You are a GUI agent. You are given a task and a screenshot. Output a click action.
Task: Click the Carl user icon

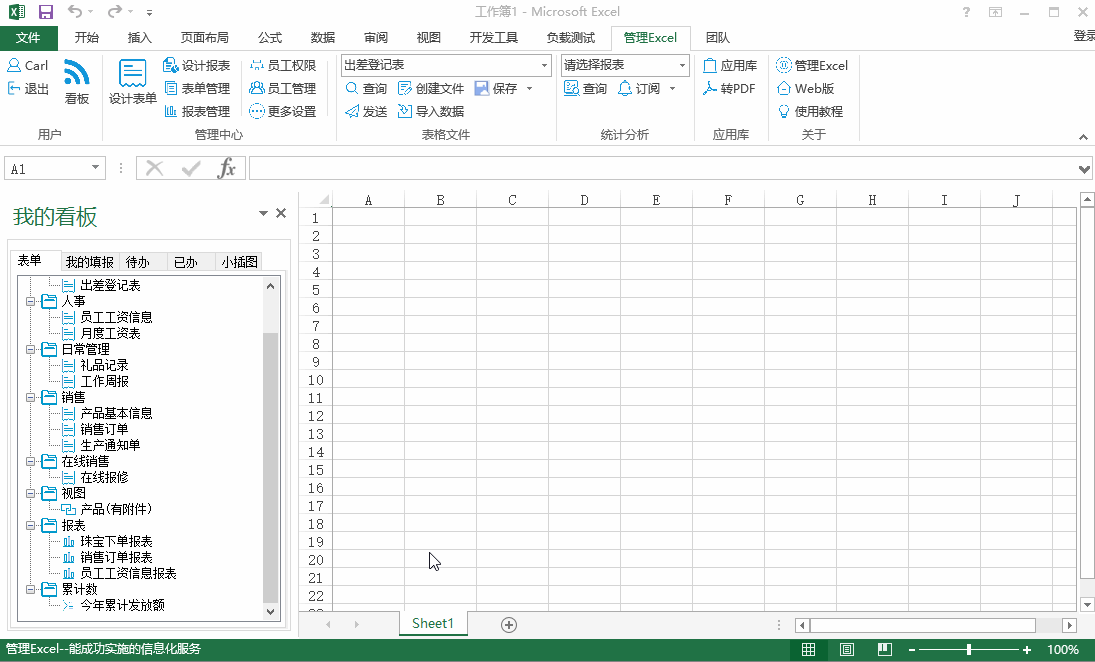(14, 66)
